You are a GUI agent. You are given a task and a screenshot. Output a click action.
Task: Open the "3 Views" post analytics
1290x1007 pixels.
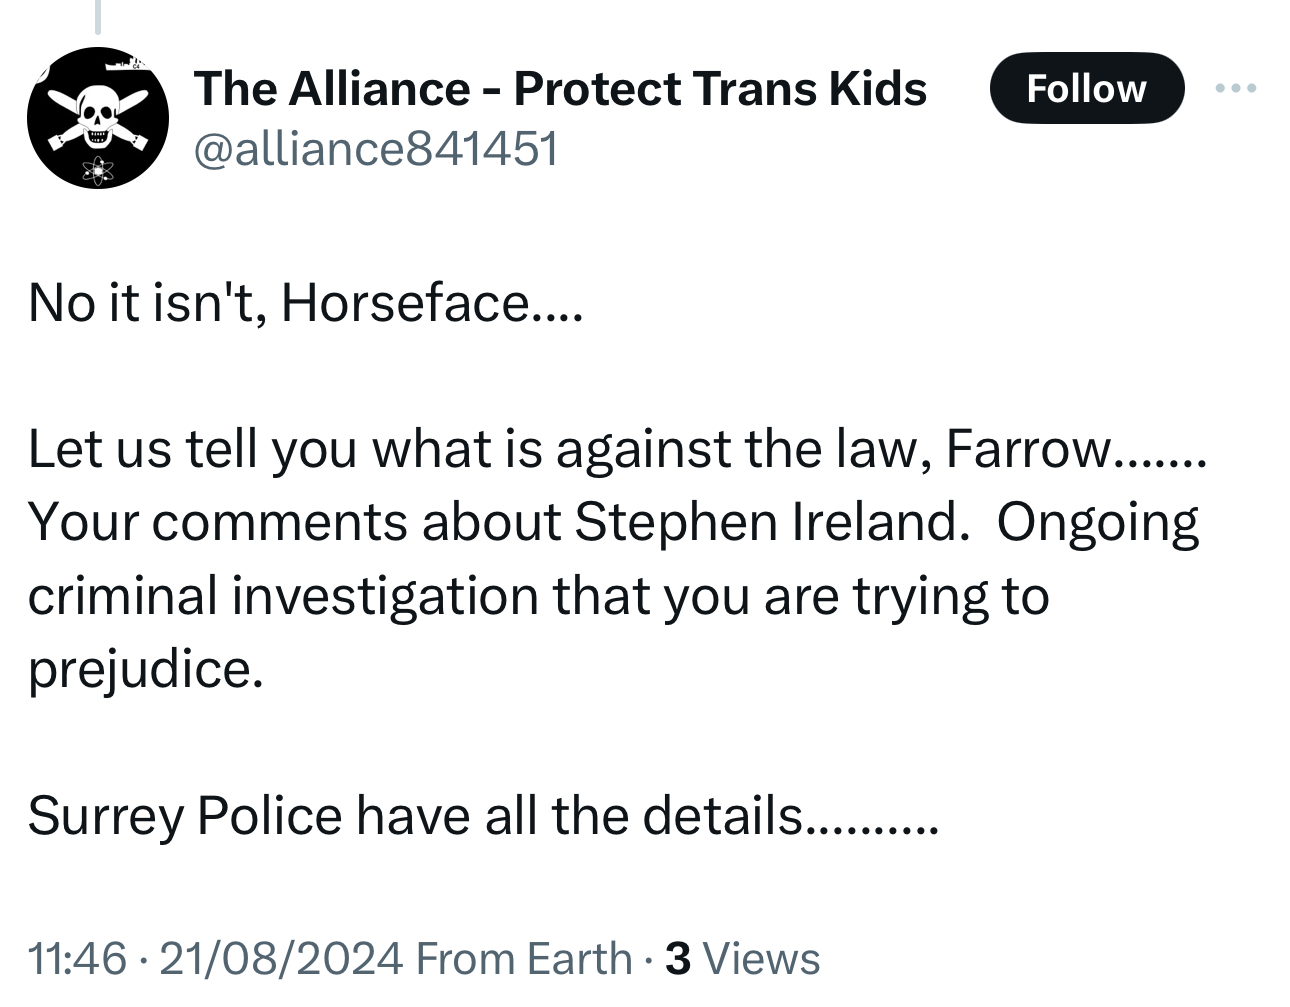coord(742,958)
